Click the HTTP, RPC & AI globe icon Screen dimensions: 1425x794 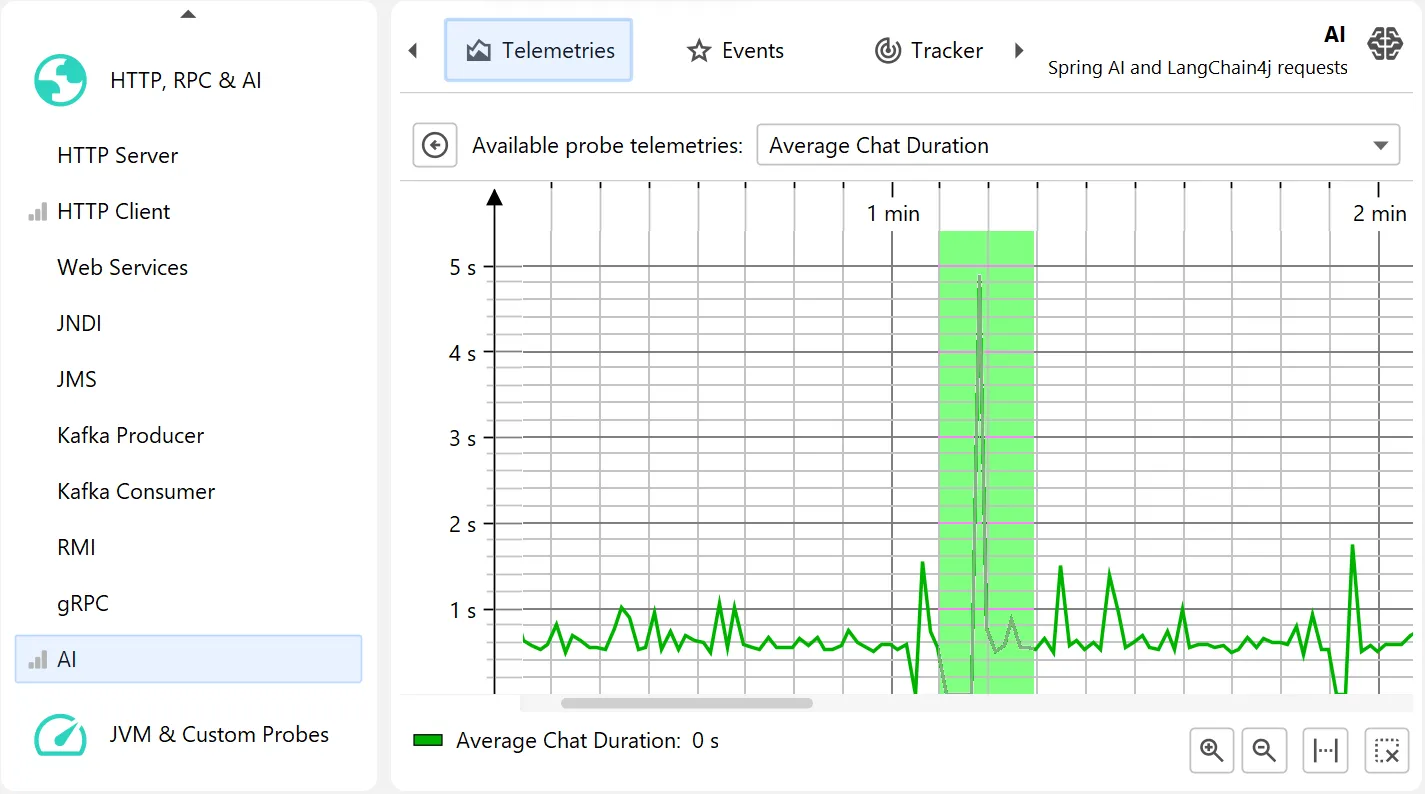tap(60, 80)
